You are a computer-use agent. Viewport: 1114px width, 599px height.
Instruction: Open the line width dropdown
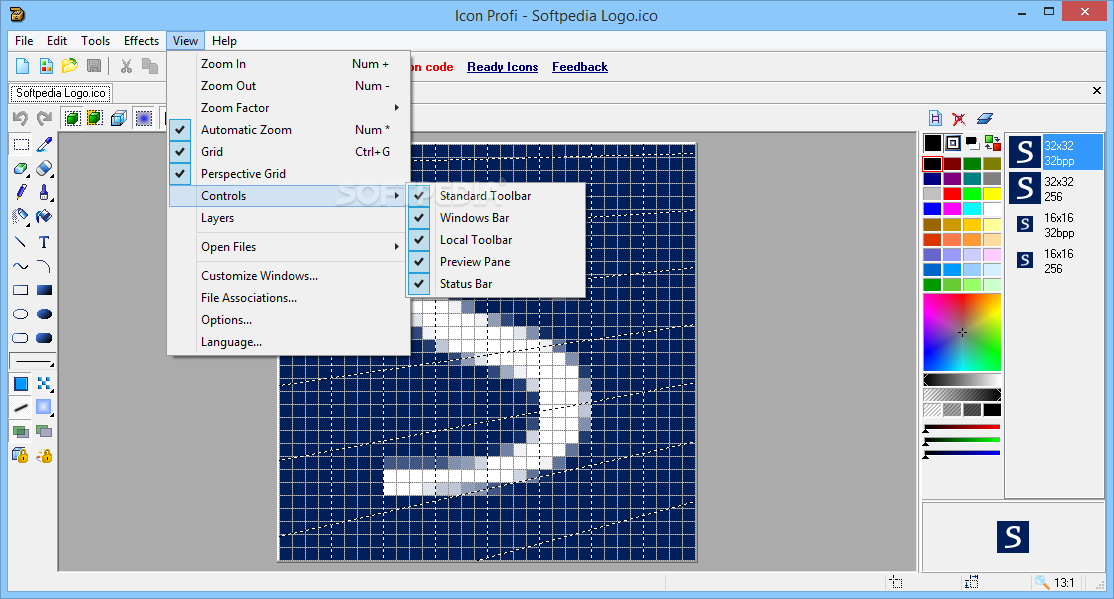pos(33,361)
